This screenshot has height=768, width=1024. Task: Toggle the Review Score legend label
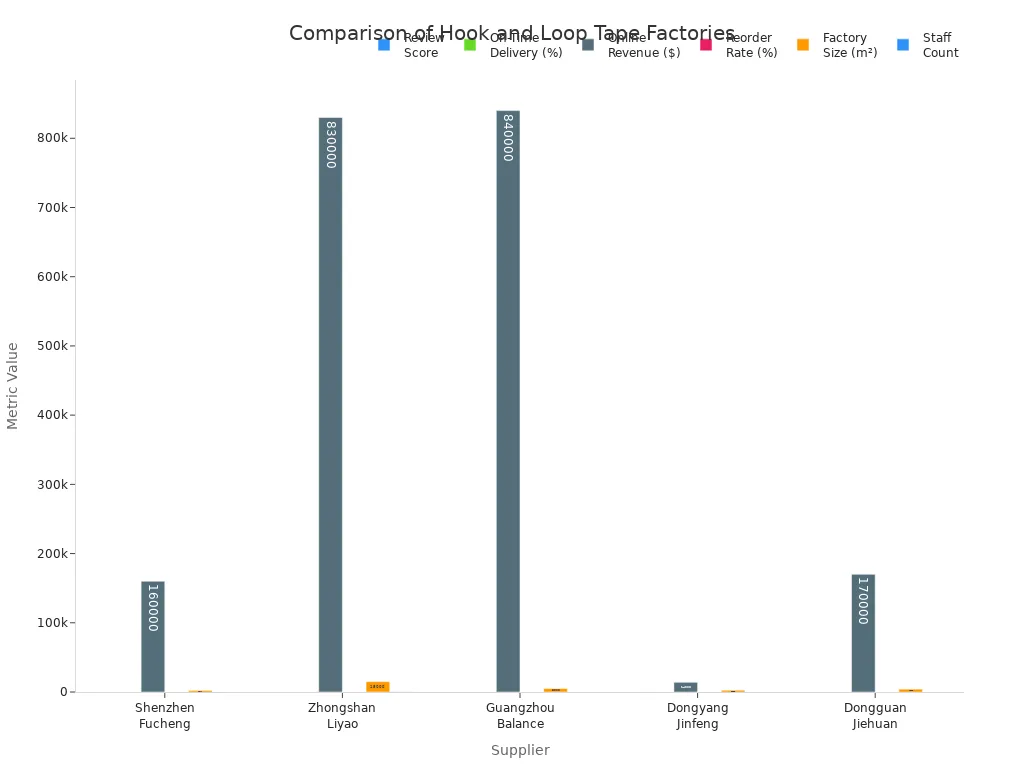422,45
